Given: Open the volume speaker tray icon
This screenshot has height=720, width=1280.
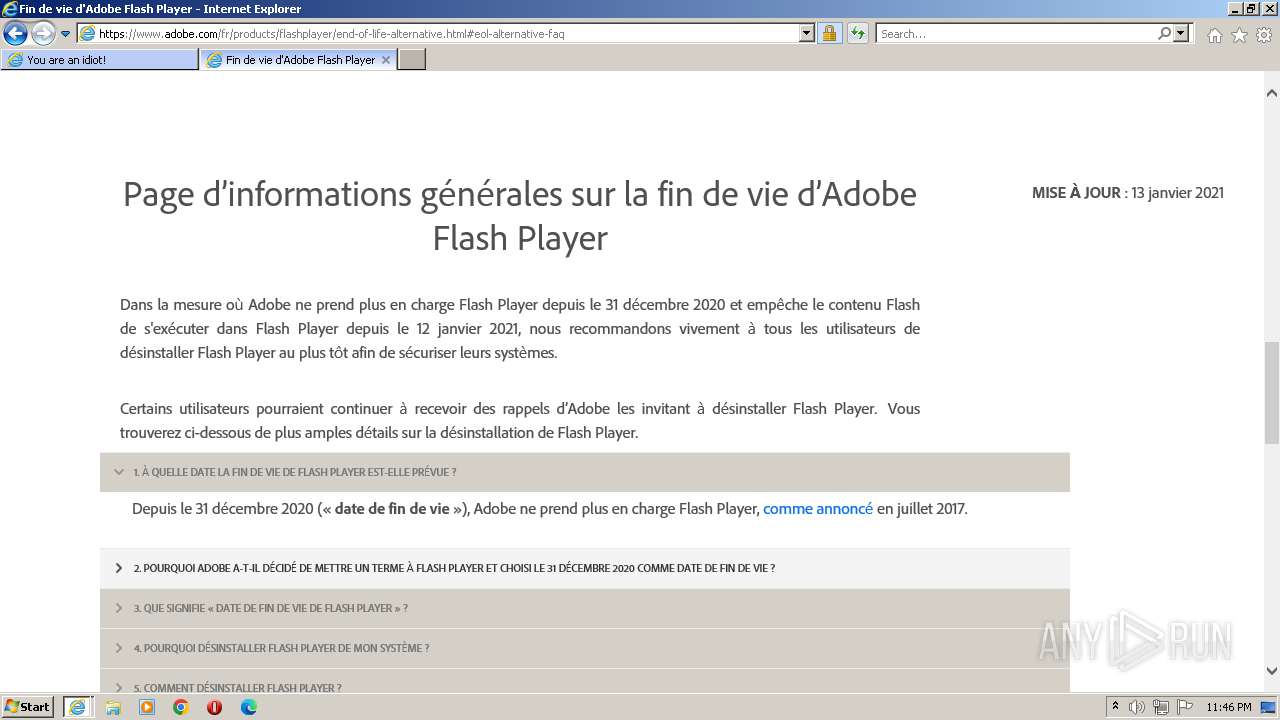Looking at the screenshot, I should click(x=1137, y=707).
